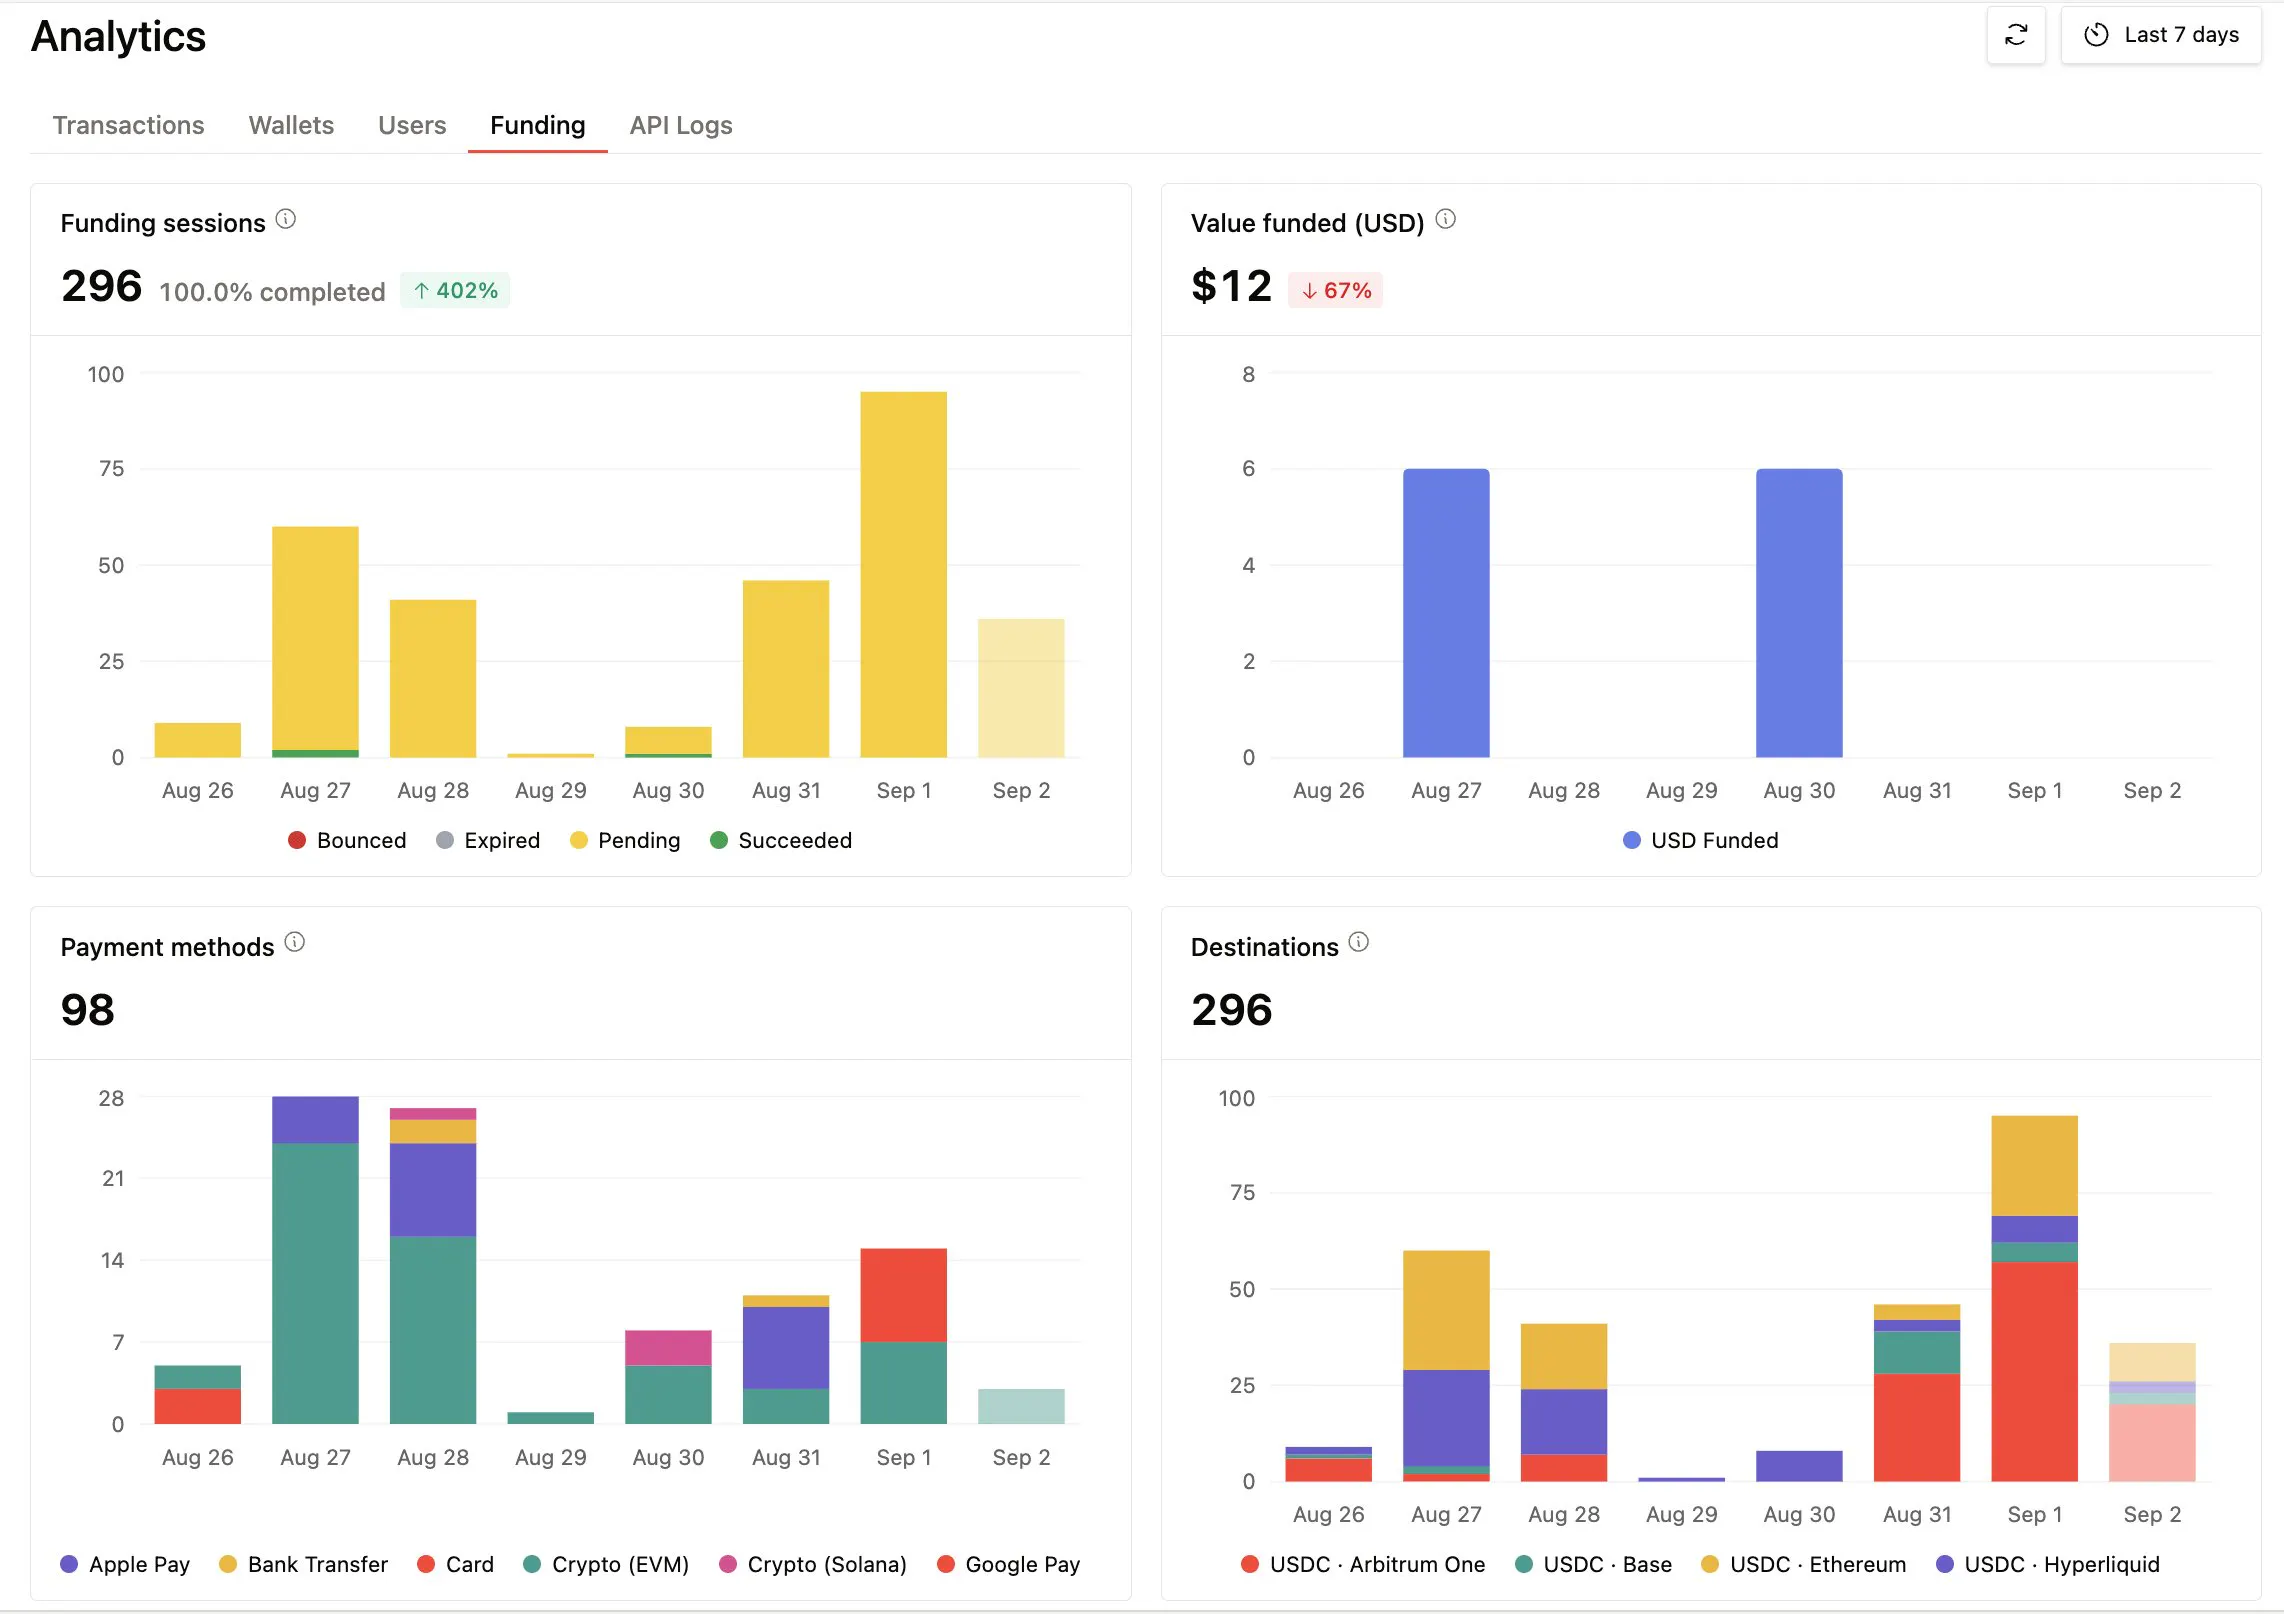Click the Analytics page heading
The image size is (2284, 1614).
[x=118, y=36]
